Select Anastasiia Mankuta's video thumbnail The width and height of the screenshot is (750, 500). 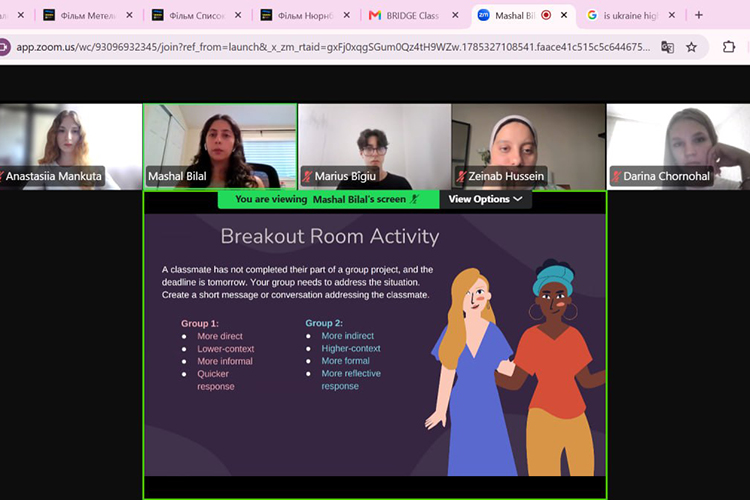tap(70, 146)
